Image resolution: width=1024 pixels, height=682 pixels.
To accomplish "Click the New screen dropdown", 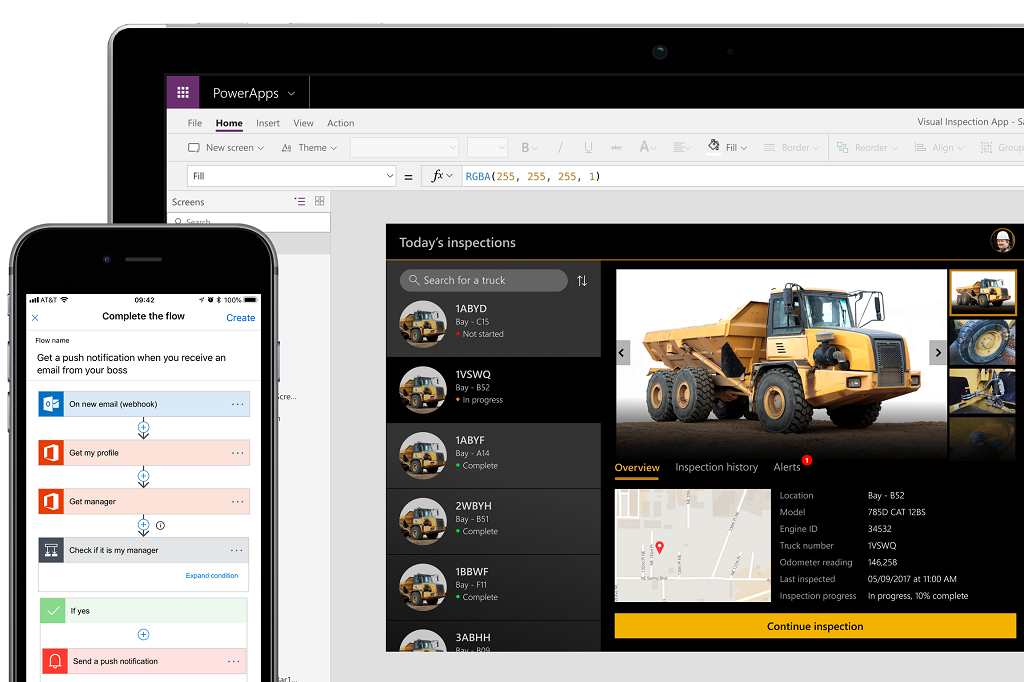I will [226, 148].
